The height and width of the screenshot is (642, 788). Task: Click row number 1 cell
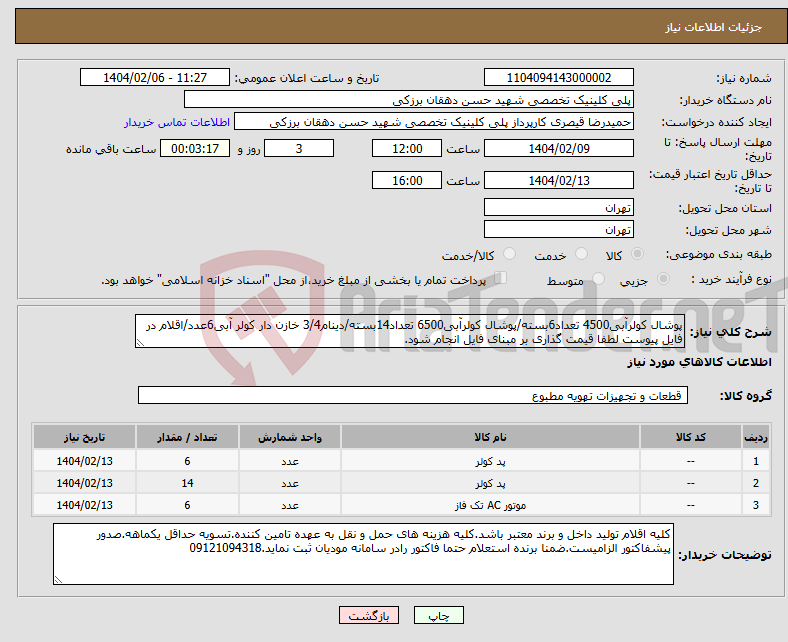click(756, 461)
